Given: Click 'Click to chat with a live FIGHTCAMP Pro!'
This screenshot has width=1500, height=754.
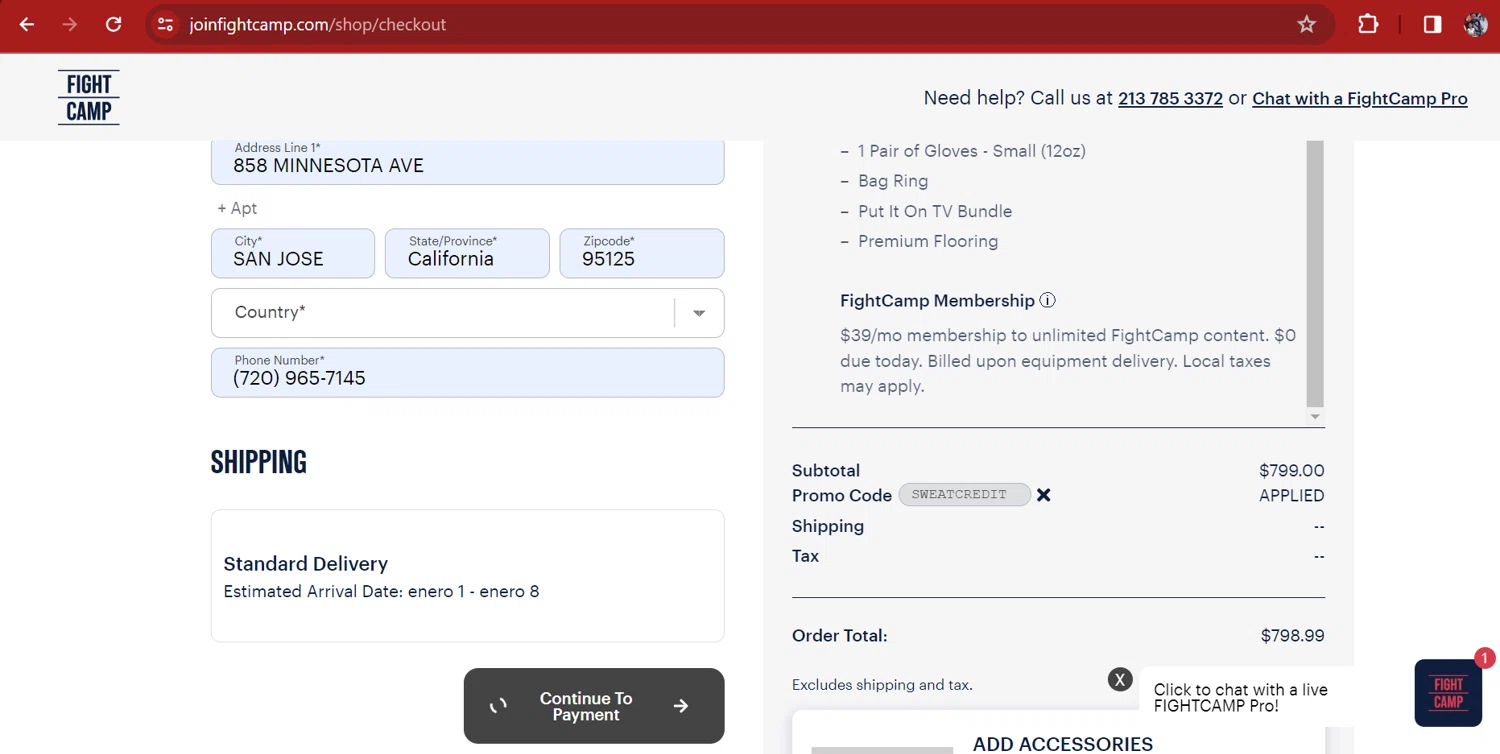Looking at the screenshot, I should click(x=1241, y=698).
